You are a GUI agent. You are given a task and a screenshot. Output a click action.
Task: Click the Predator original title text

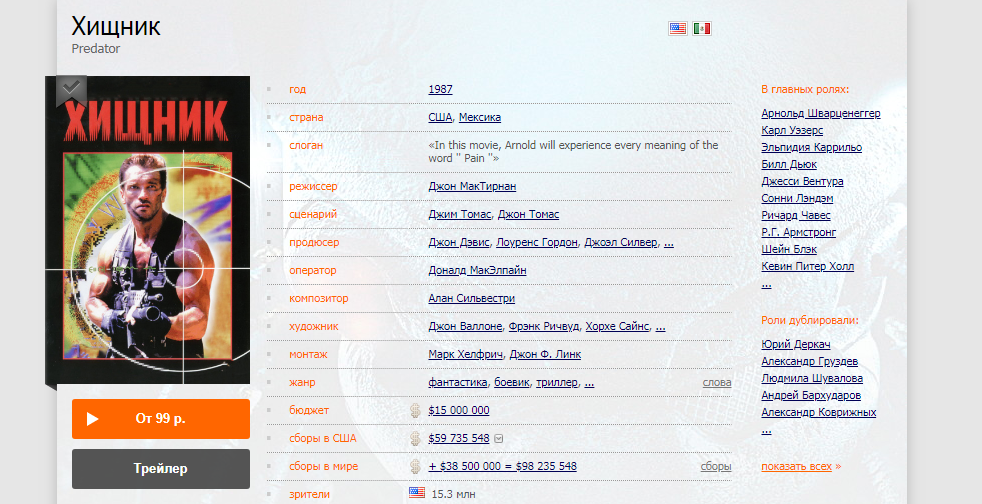click(96, 49)
